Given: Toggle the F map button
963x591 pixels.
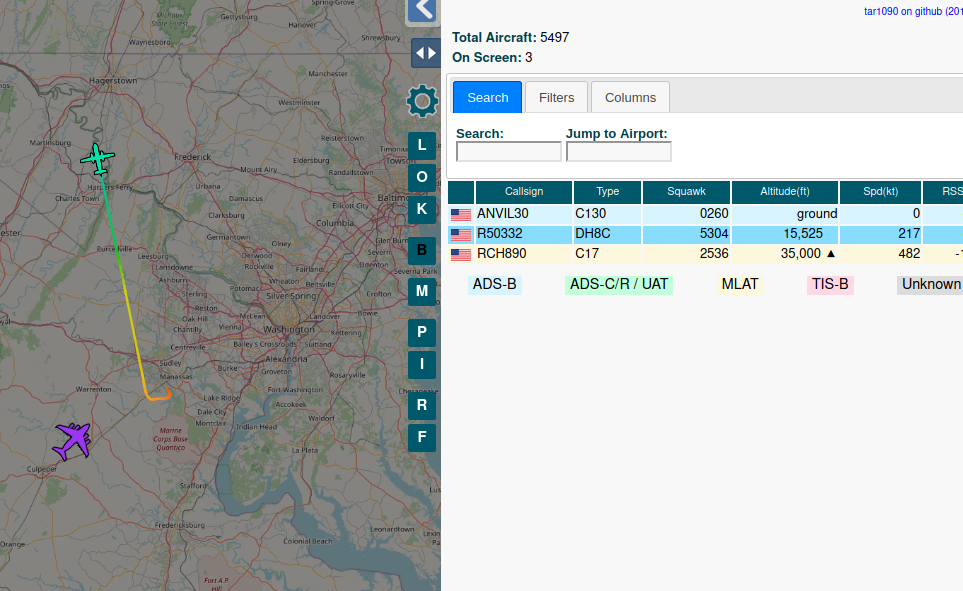Looking at the screenshot, I should pos(422,437).
